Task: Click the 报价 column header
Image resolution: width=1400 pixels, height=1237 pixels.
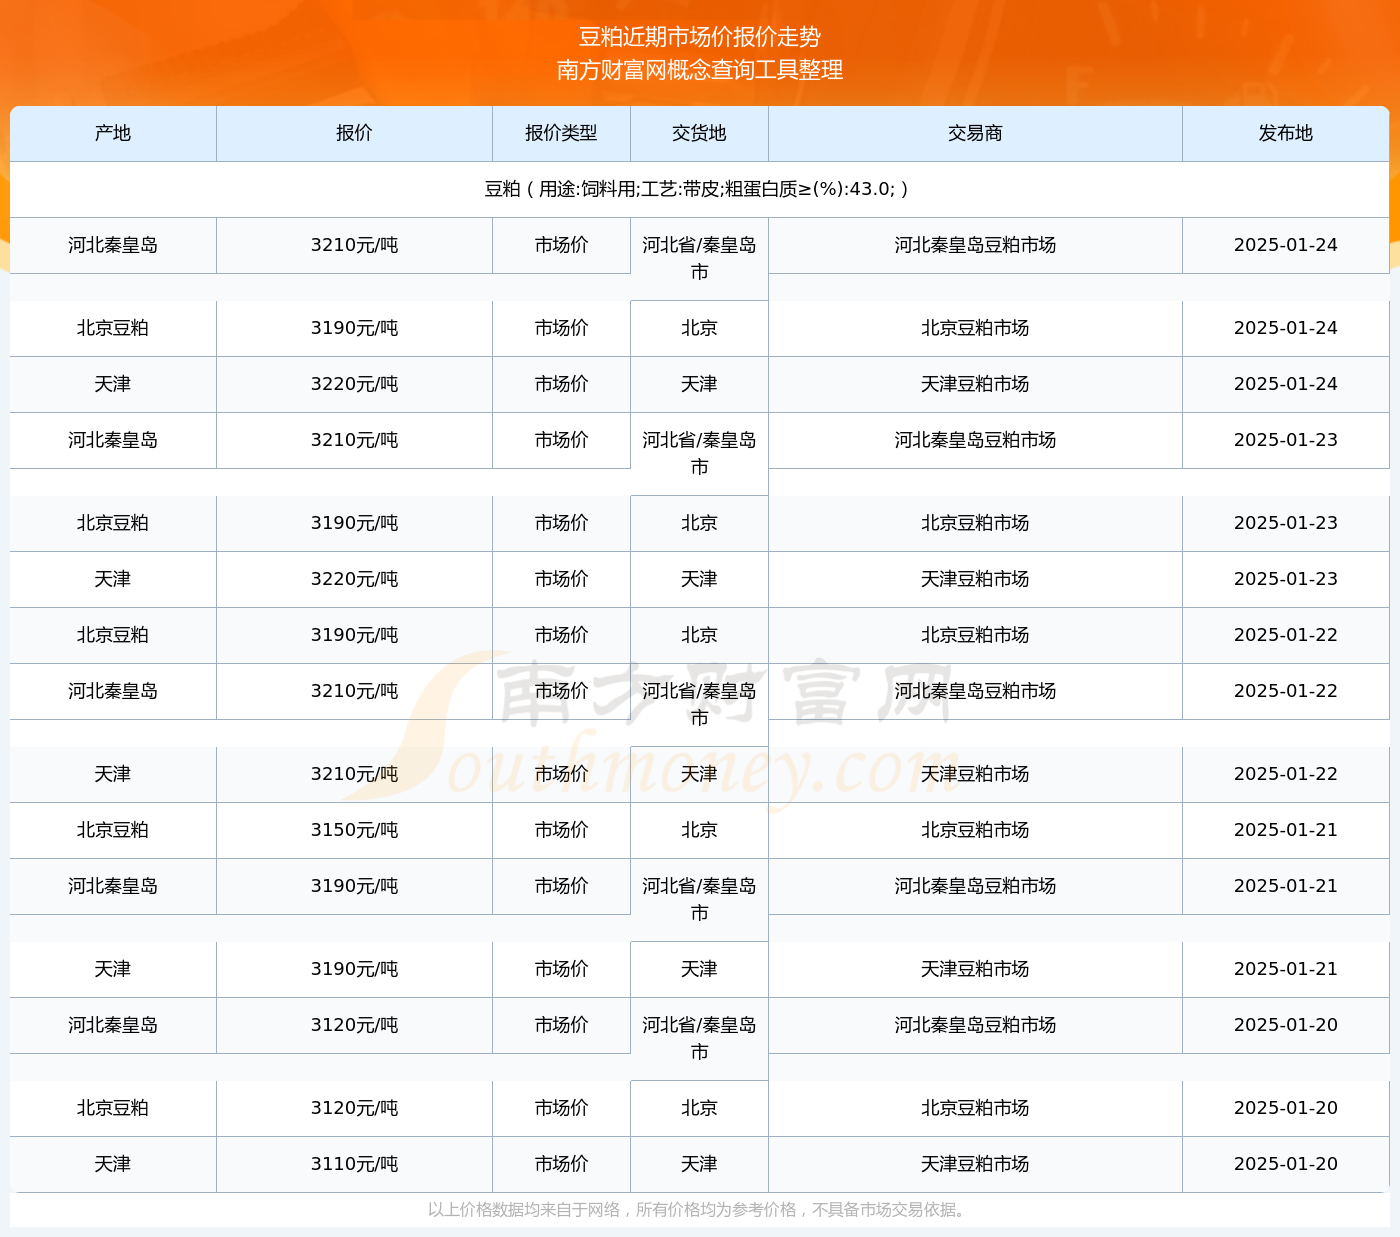Action: coord(354,133)
